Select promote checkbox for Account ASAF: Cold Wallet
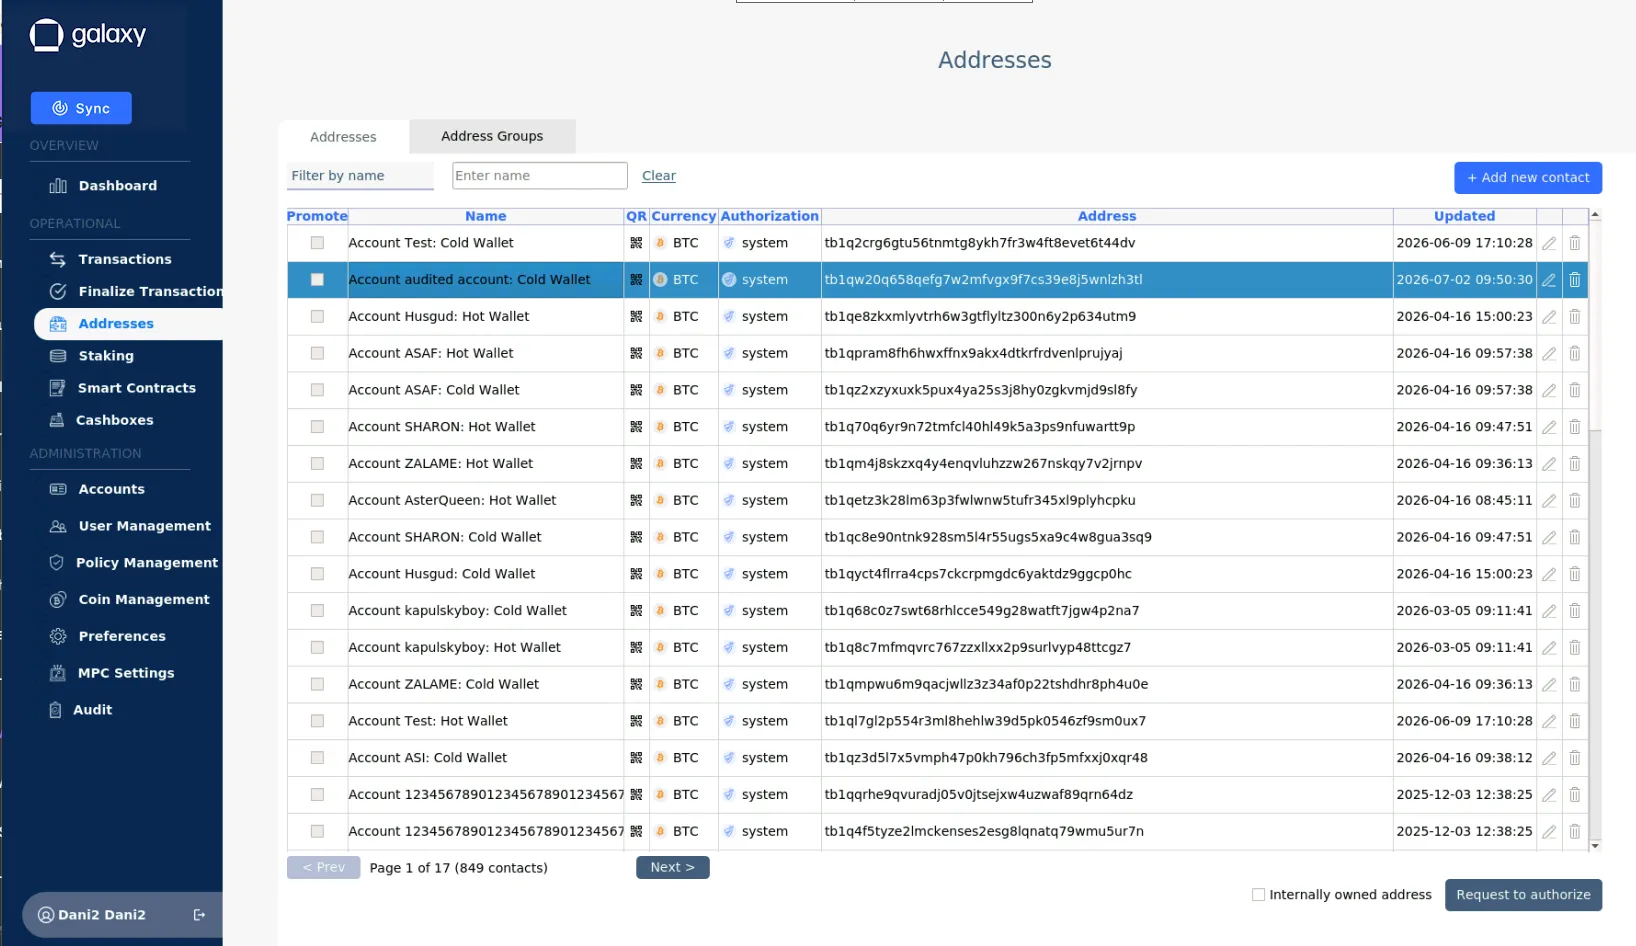1636x946 pixels. (x=317, y=390)
